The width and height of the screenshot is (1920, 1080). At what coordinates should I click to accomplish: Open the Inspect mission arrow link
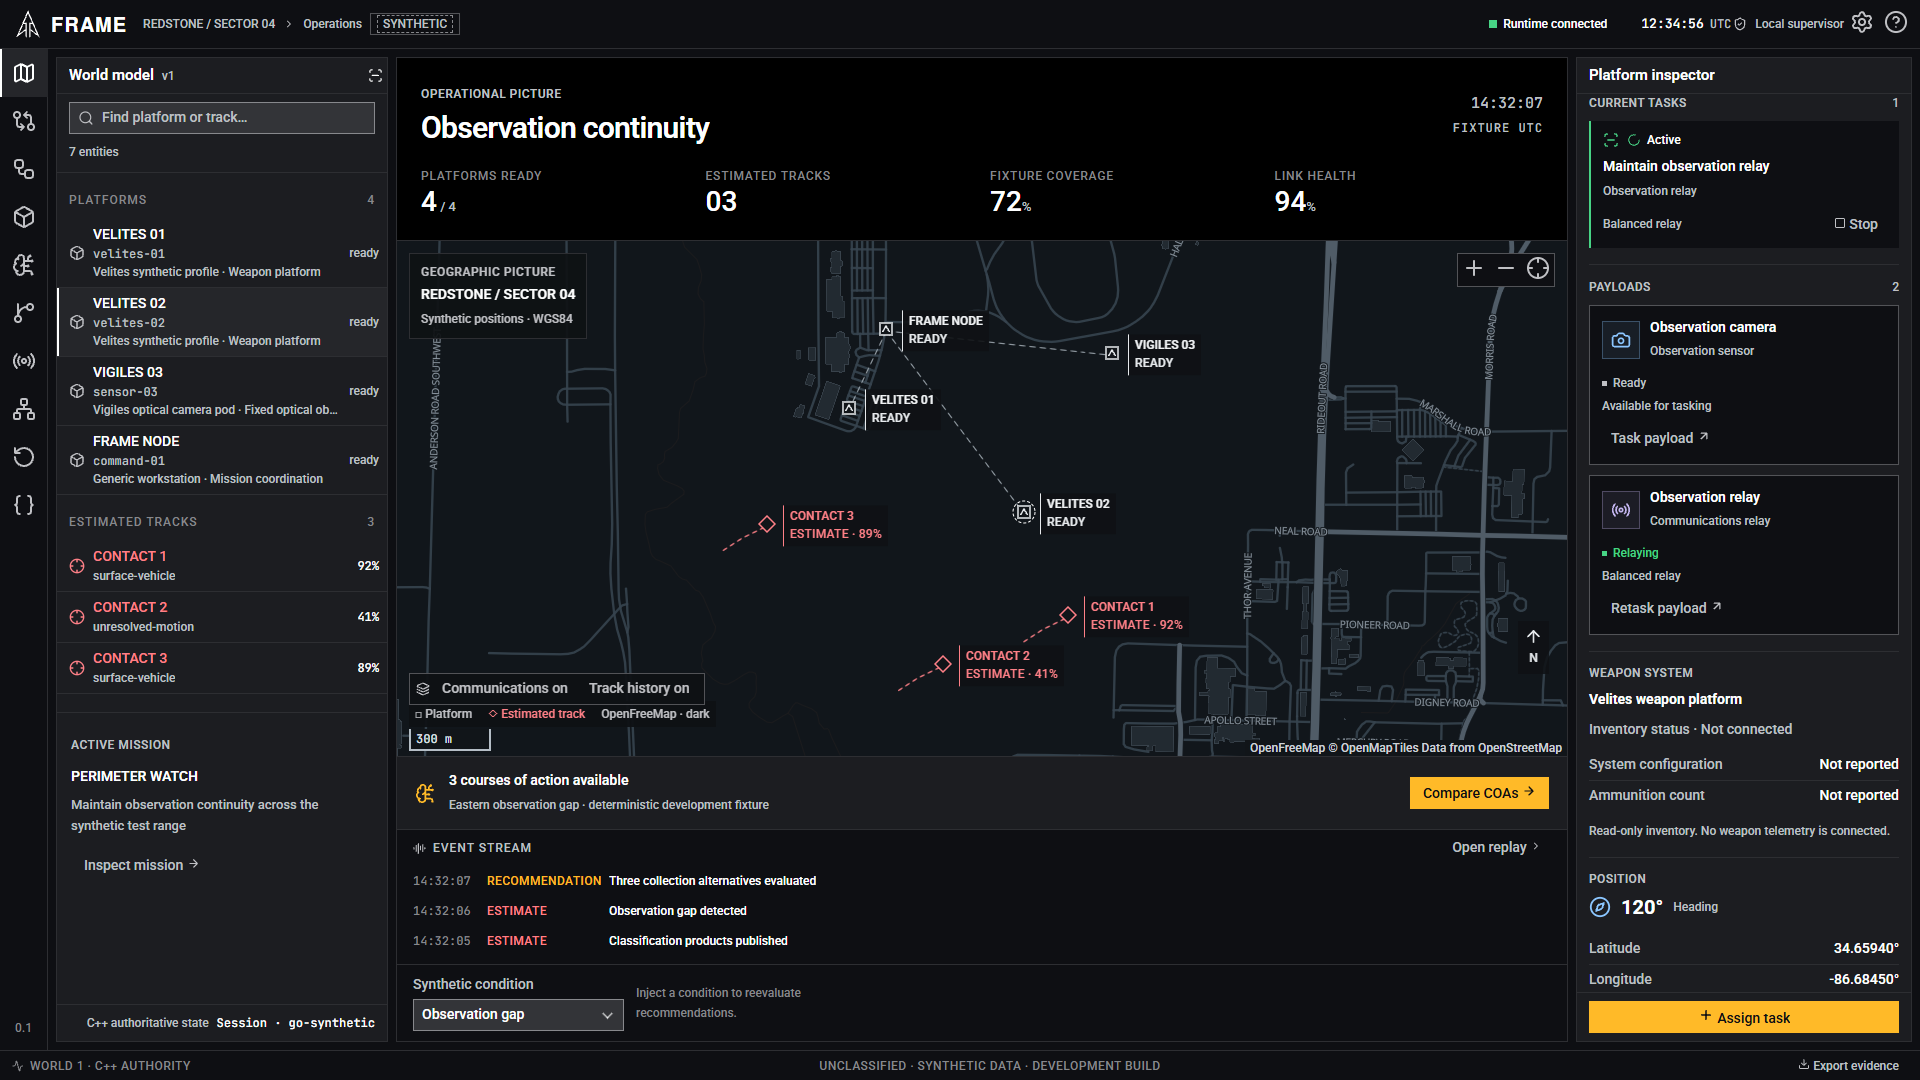point(141,865)
